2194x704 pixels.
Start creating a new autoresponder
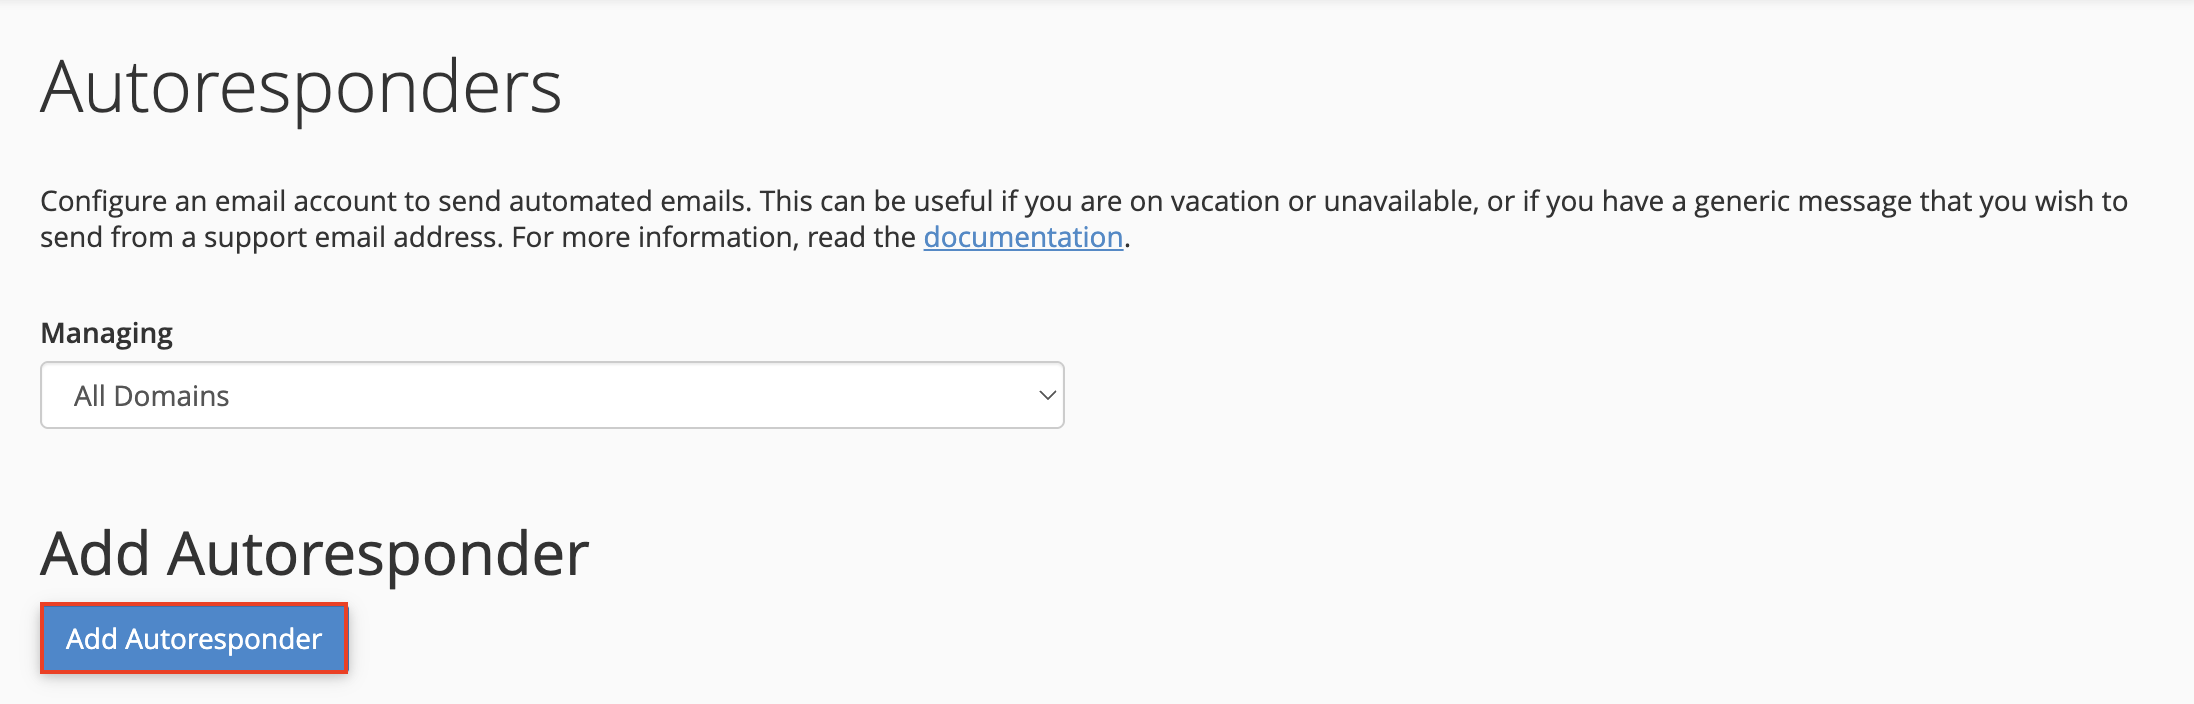194,638
